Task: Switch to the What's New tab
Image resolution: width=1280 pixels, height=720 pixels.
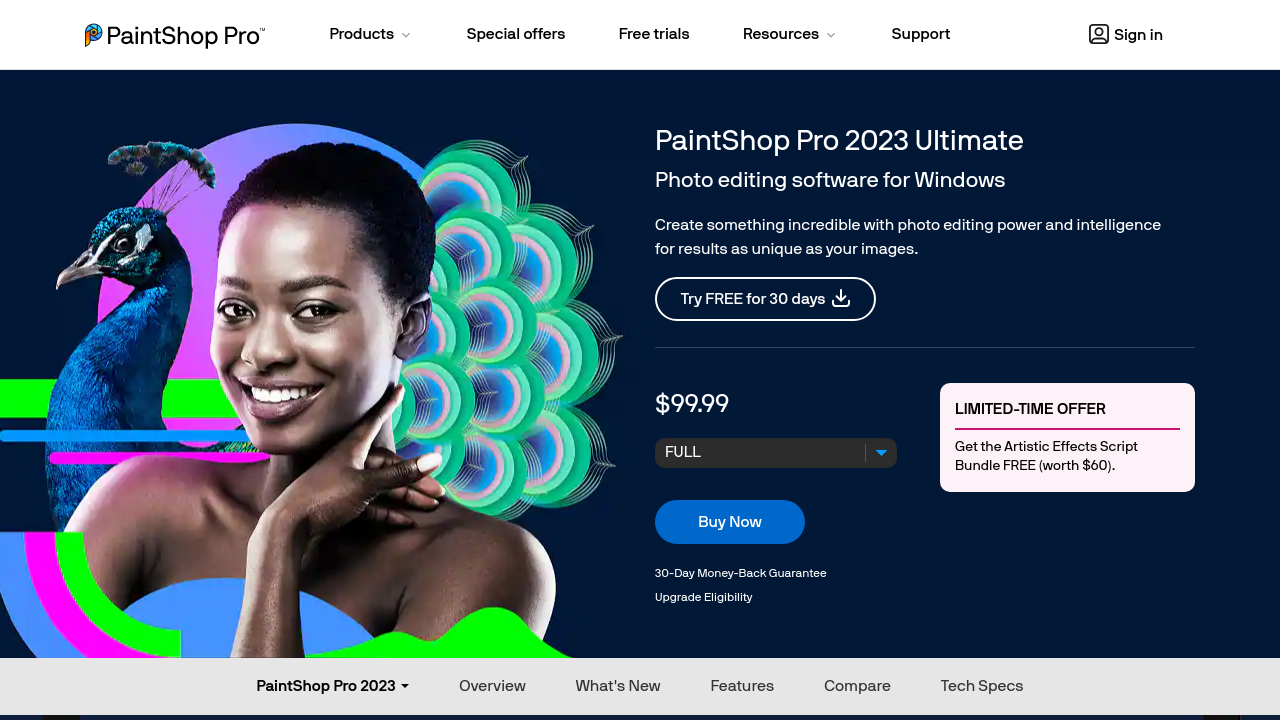Action: [618, 686]
